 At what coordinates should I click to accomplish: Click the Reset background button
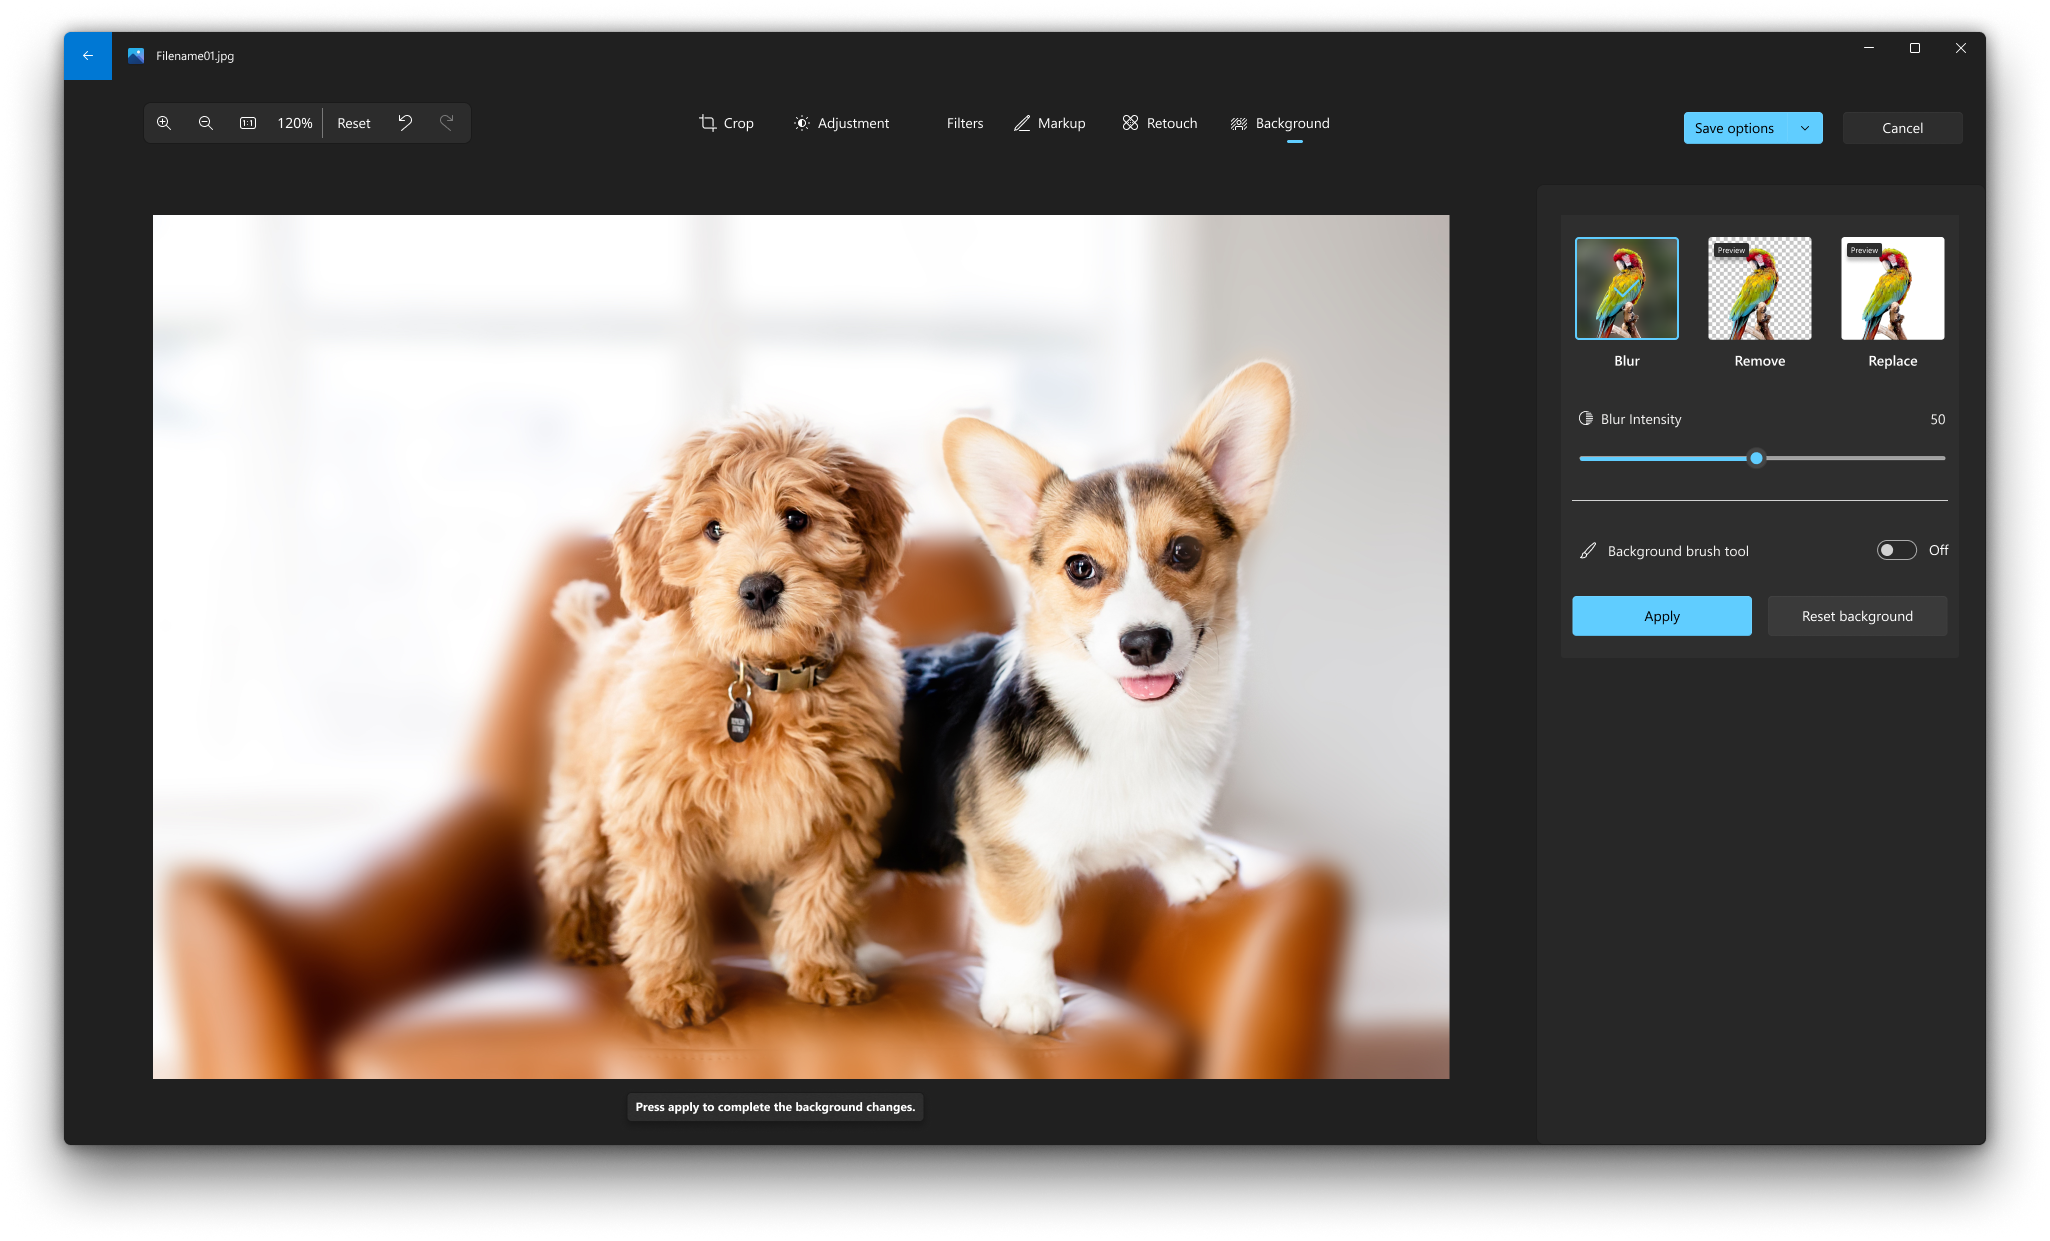1857,615
